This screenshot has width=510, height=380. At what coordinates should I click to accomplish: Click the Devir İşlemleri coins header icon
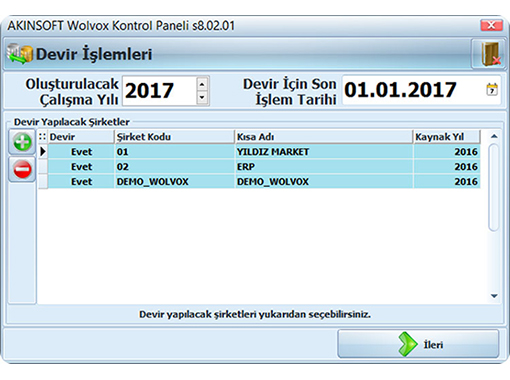click(20, 54)
